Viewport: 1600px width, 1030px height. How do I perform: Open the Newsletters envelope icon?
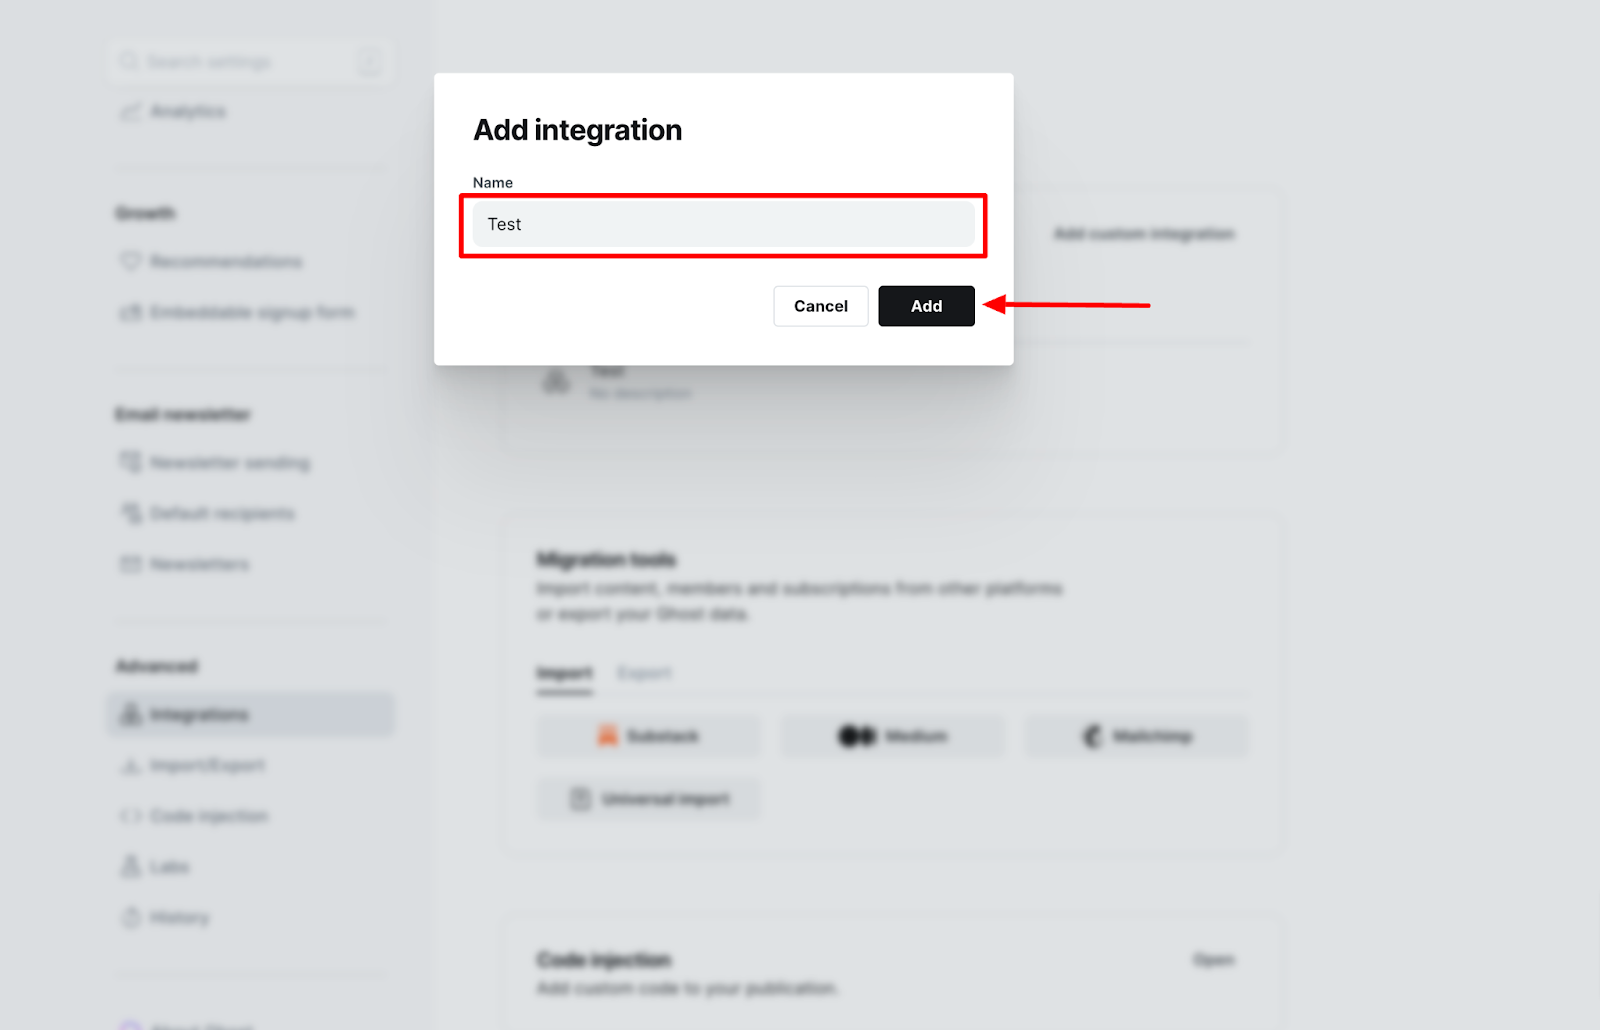coord(130,564)
